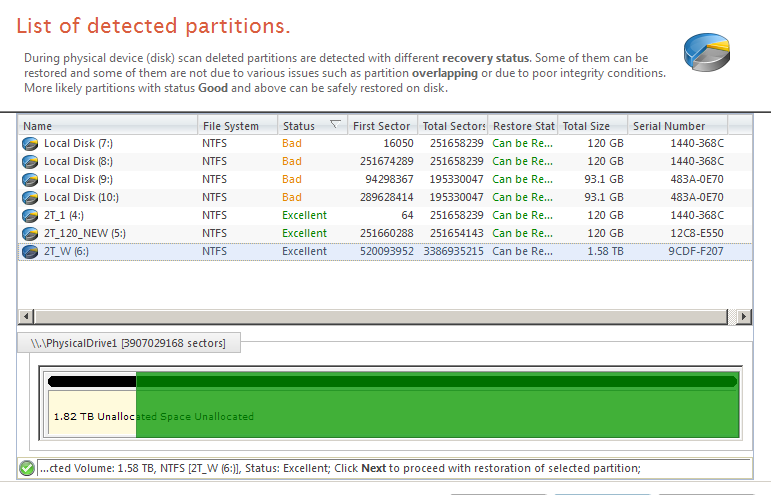Click the Excellent status of 2T_1 (4:)
The width and height of the screenshot is (771, 495).
(x=304, y=216)
